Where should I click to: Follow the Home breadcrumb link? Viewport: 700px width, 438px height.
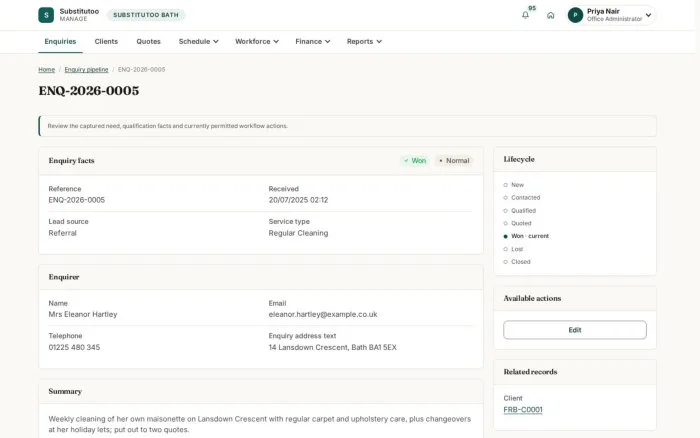tap(46, 70)
